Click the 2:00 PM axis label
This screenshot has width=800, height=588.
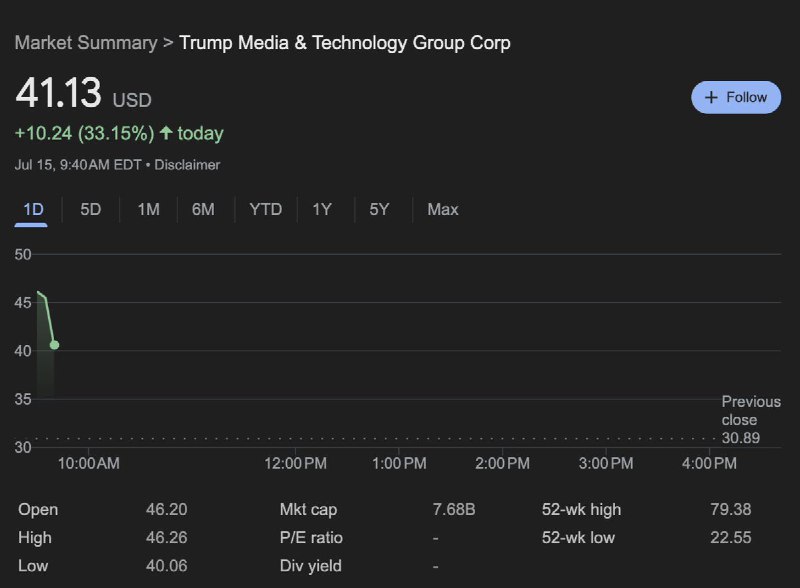click(x=502, y=463)
